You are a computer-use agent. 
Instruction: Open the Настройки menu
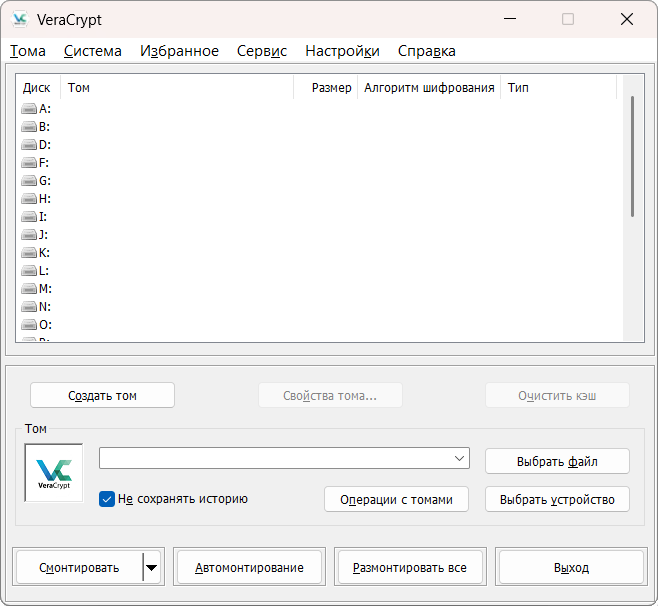(342, 51)
